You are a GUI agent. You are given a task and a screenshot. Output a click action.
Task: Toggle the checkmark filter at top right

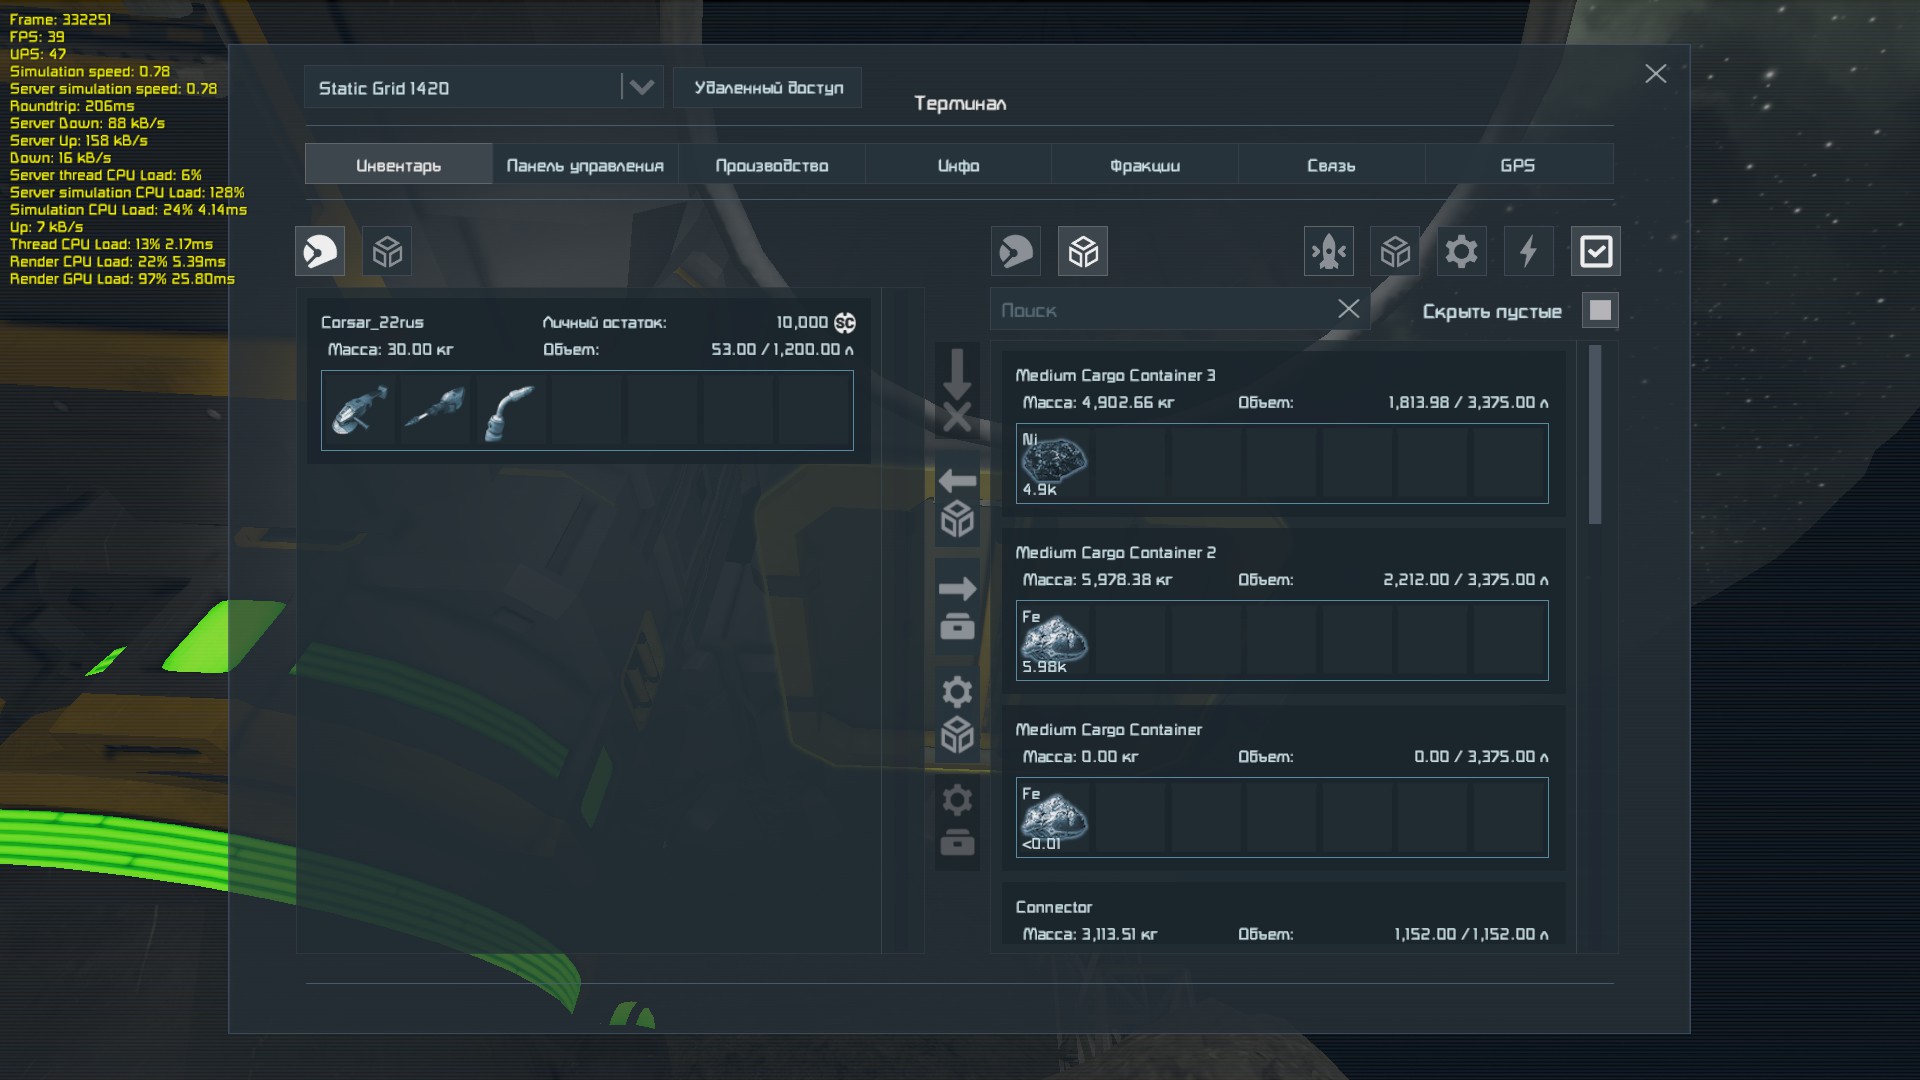click(1595, 251)
